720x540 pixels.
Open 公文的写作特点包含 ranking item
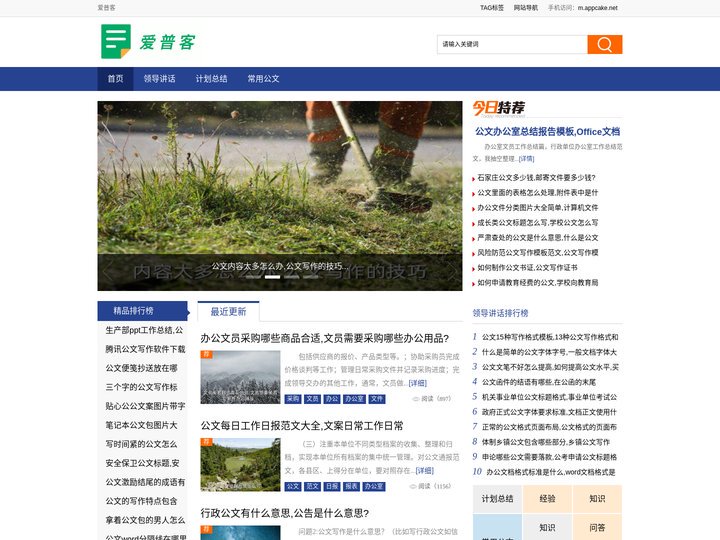coord(141,501)
